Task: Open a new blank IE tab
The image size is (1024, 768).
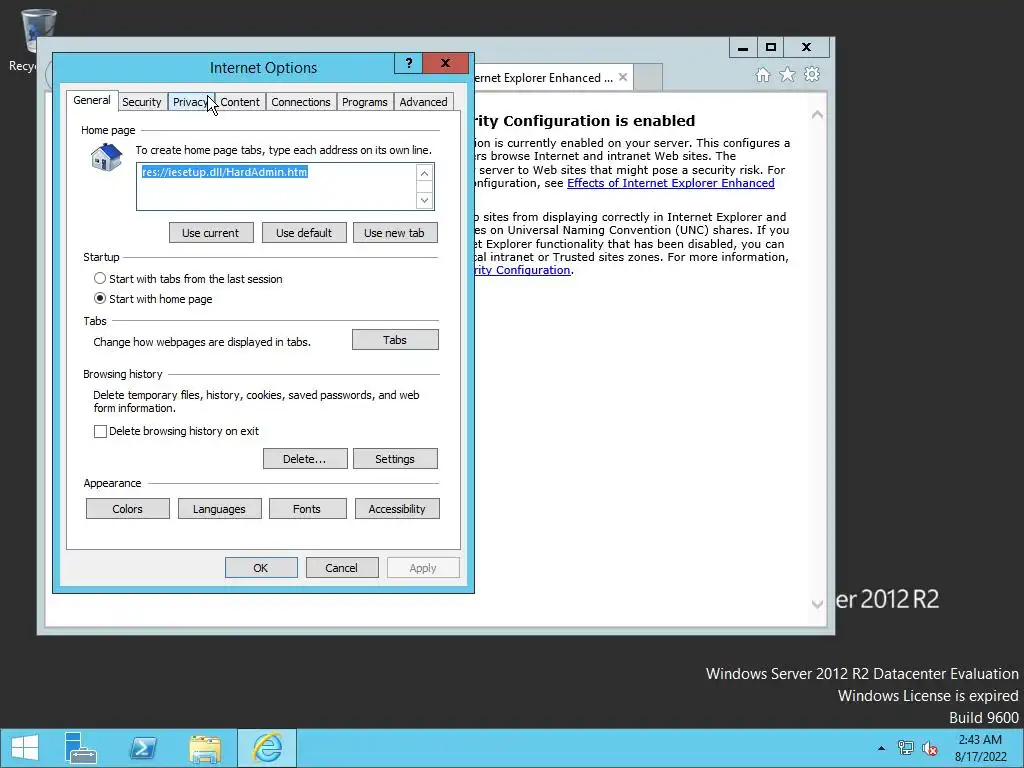Action: (648, 77)
